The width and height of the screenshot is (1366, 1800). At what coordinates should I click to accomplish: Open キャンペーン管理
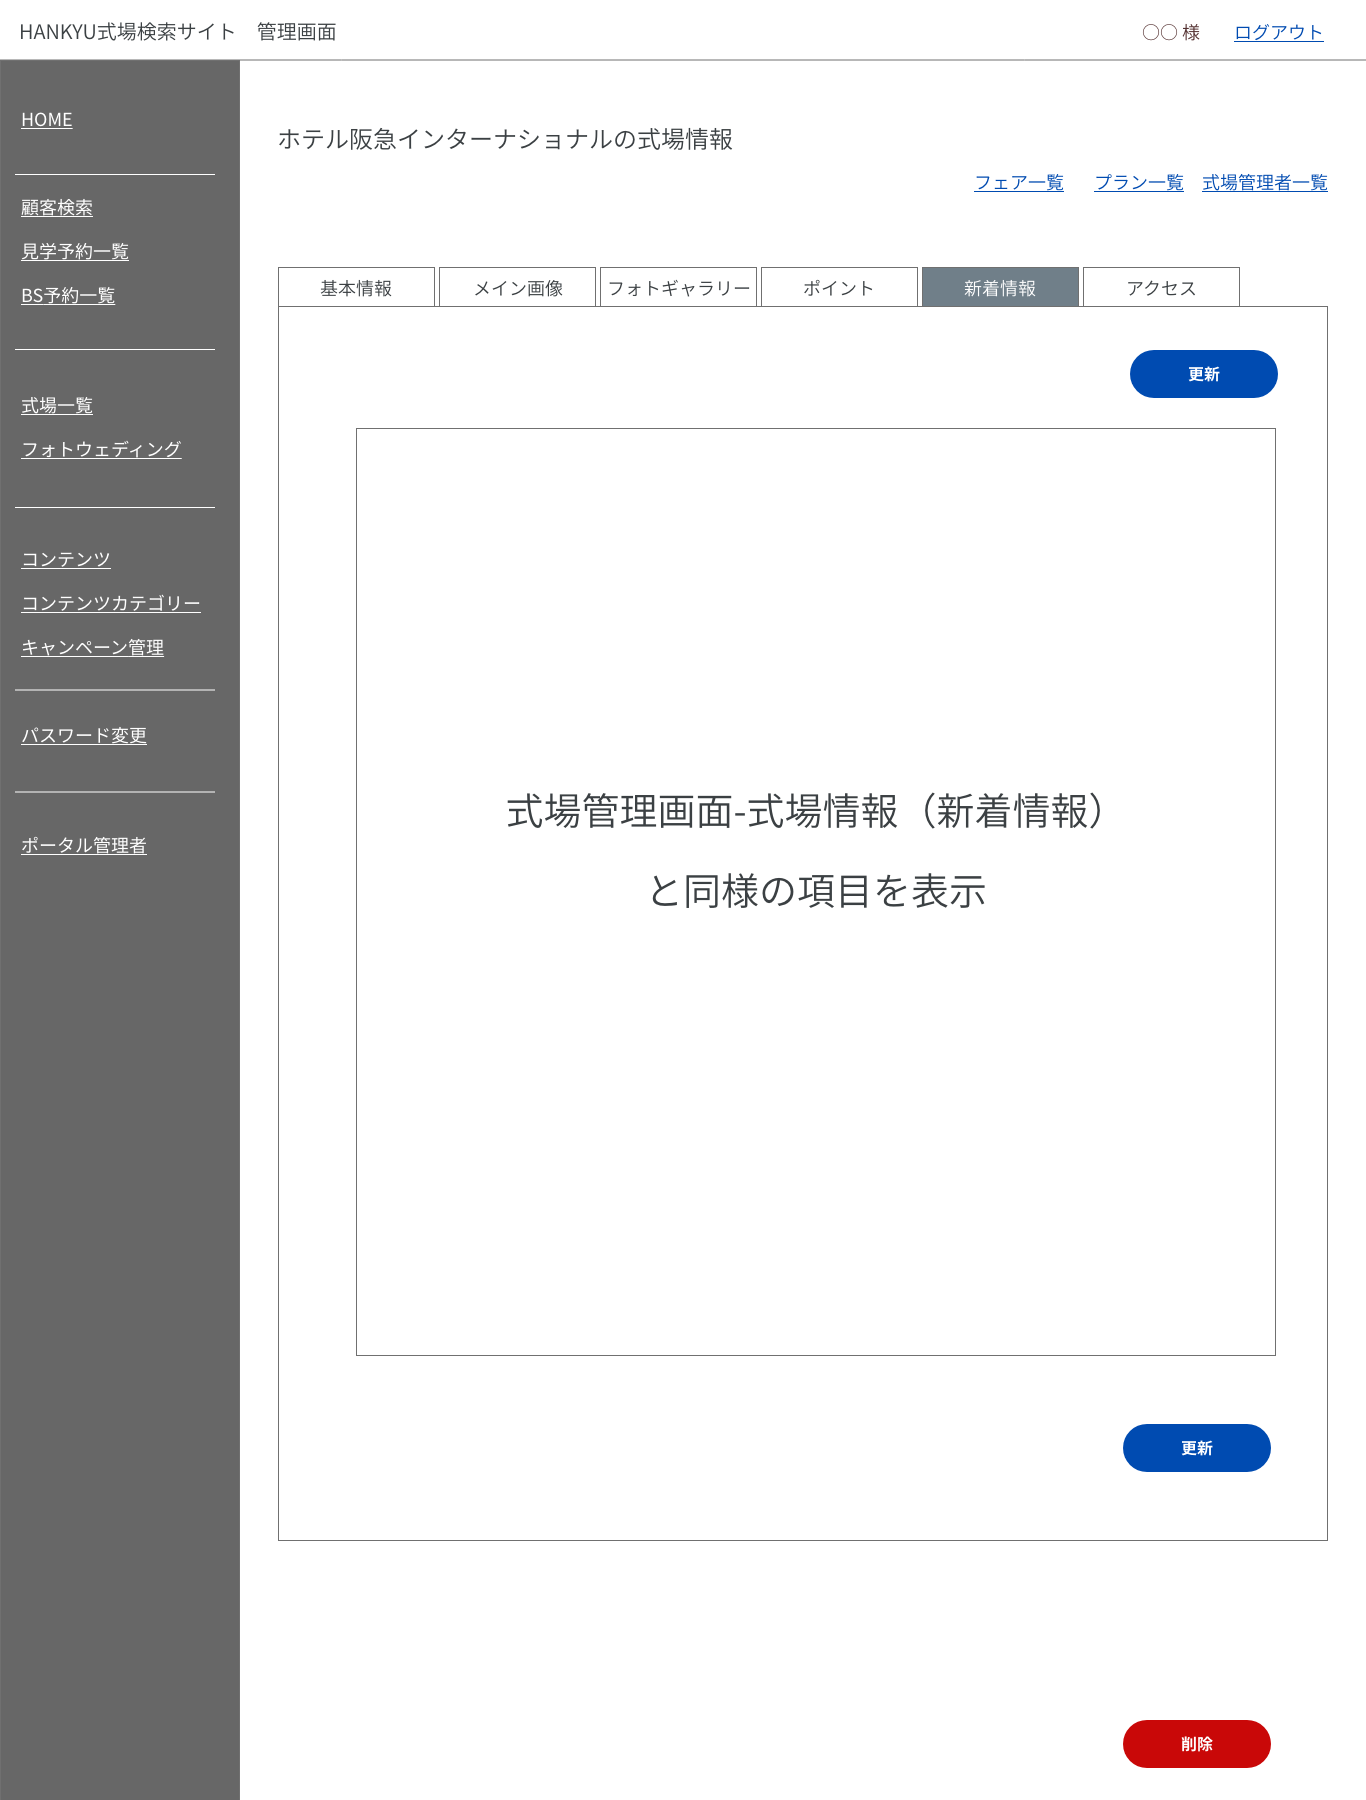[x=93, y=648]
